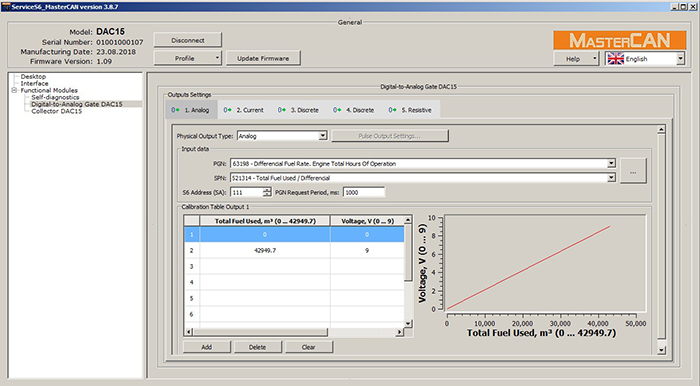The image size is (700, 386).
Task: Click the table's vertical scrollbar down arrow
Action: [x=408, y=324]
